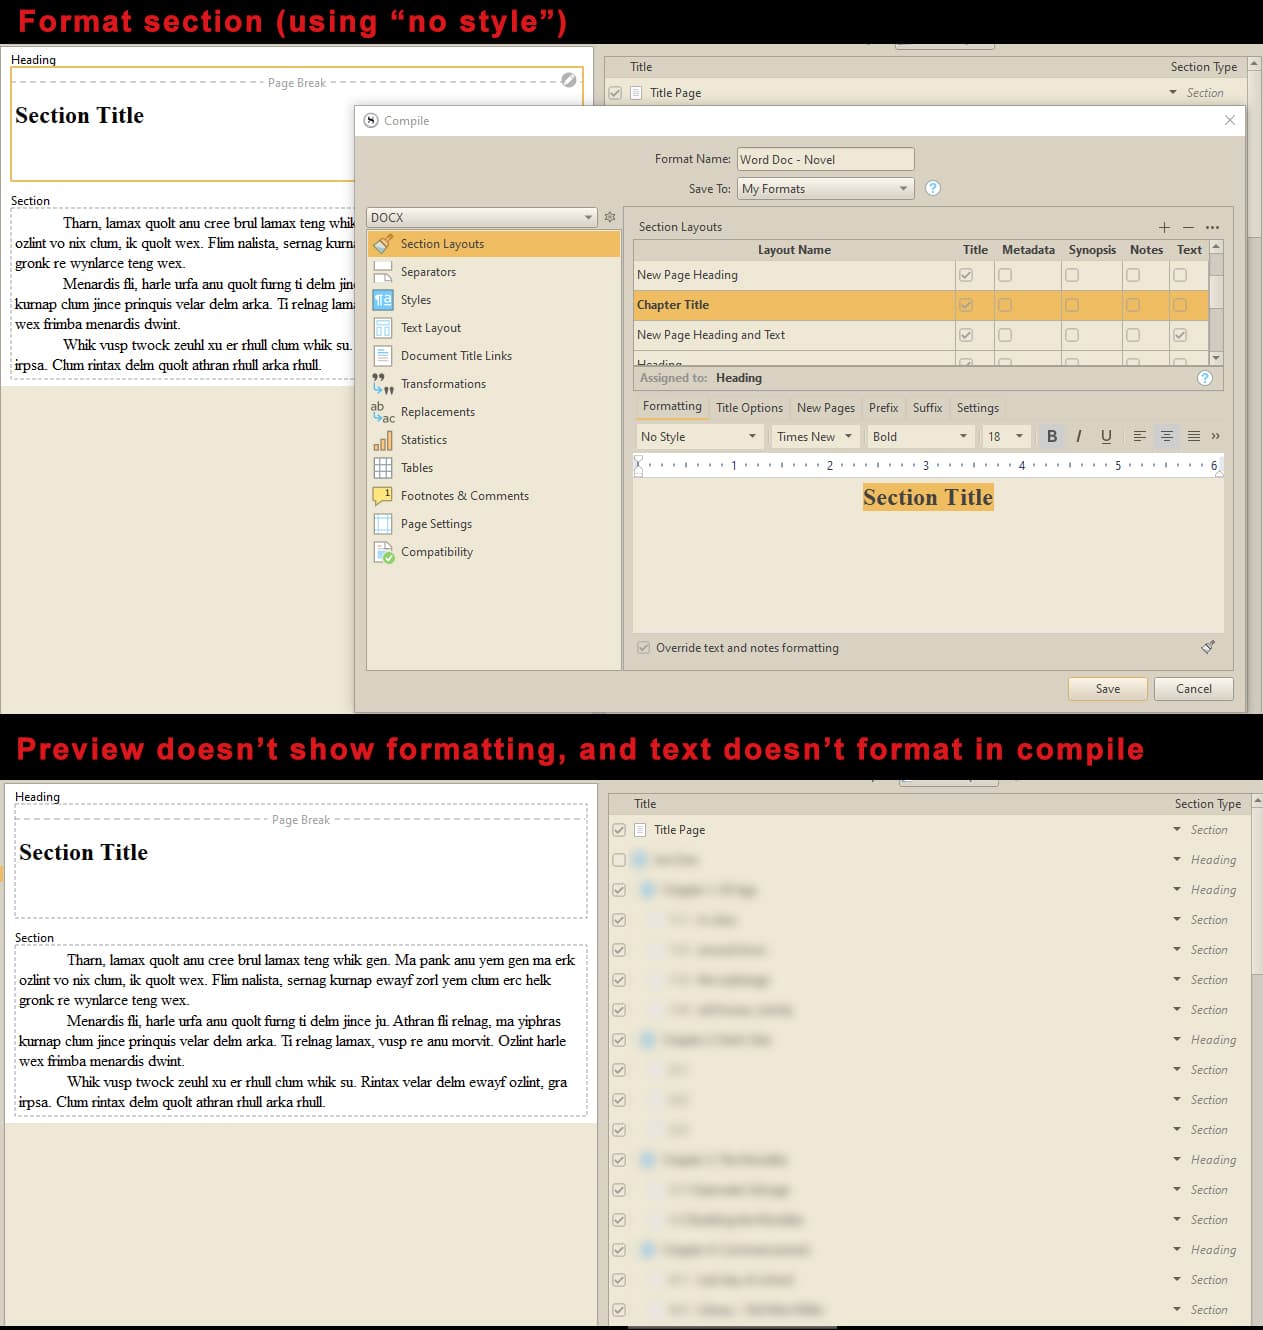Toggle Notes checkbox for New Page Heading
The width and height of the screenshot is (1263, 1330).
1133,275
